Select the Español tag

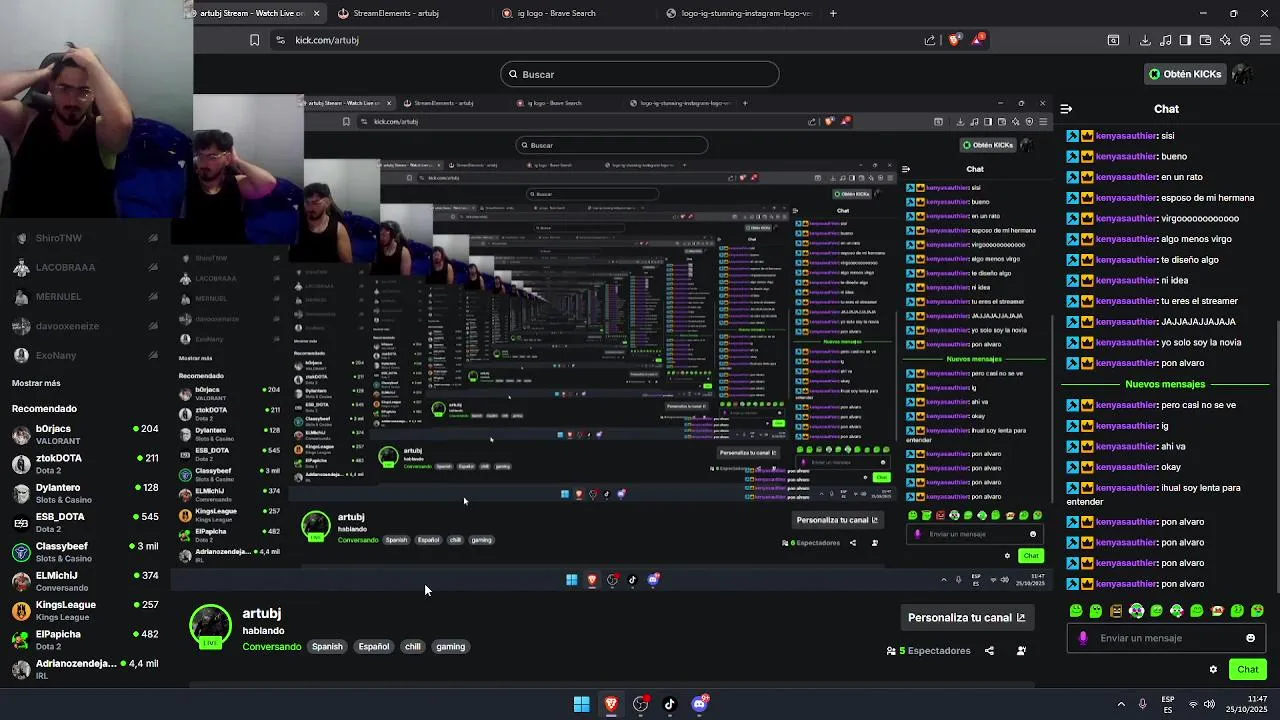374,647
